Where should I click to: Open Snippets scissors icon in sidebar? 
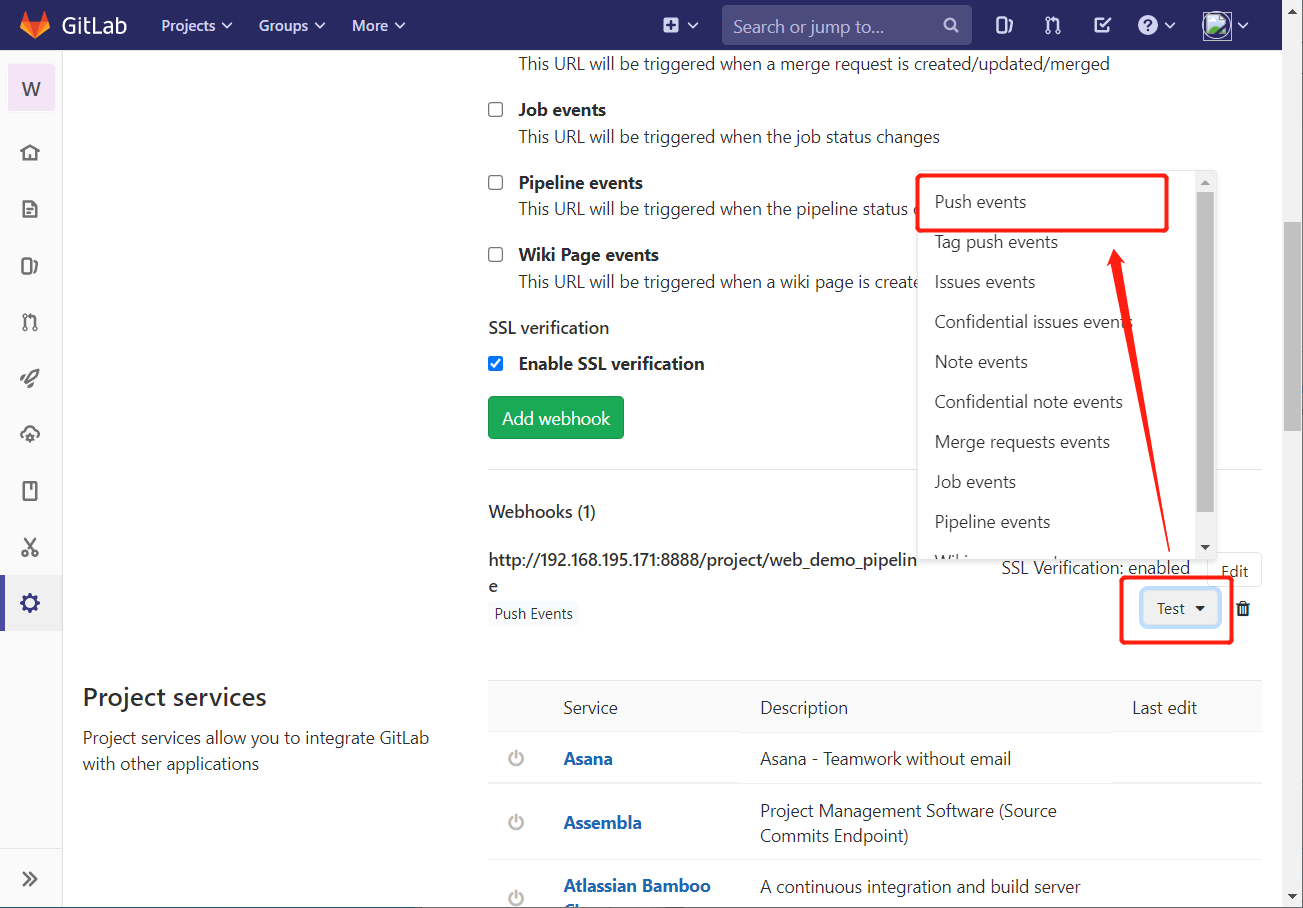(x=30, y=547)
